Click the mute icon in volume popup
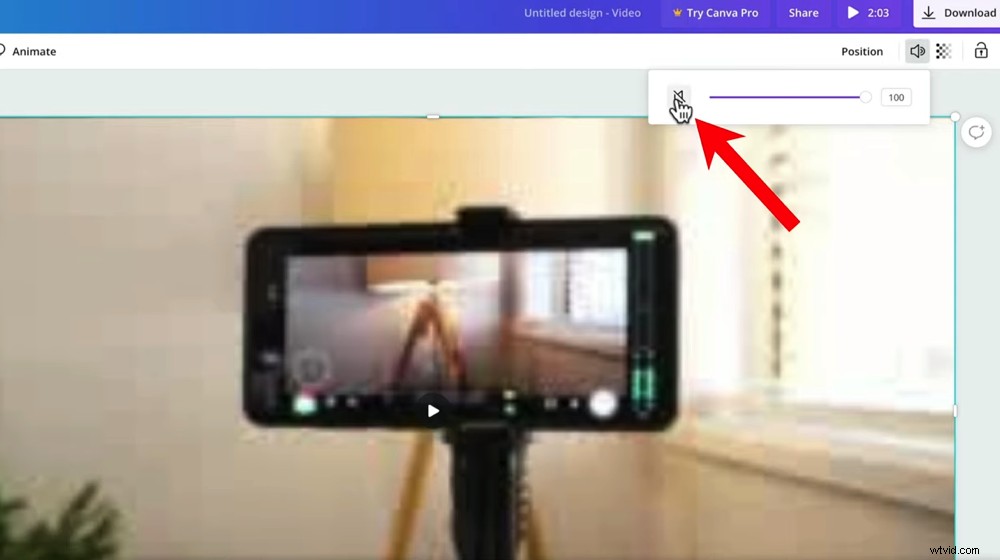 (679, 98)
